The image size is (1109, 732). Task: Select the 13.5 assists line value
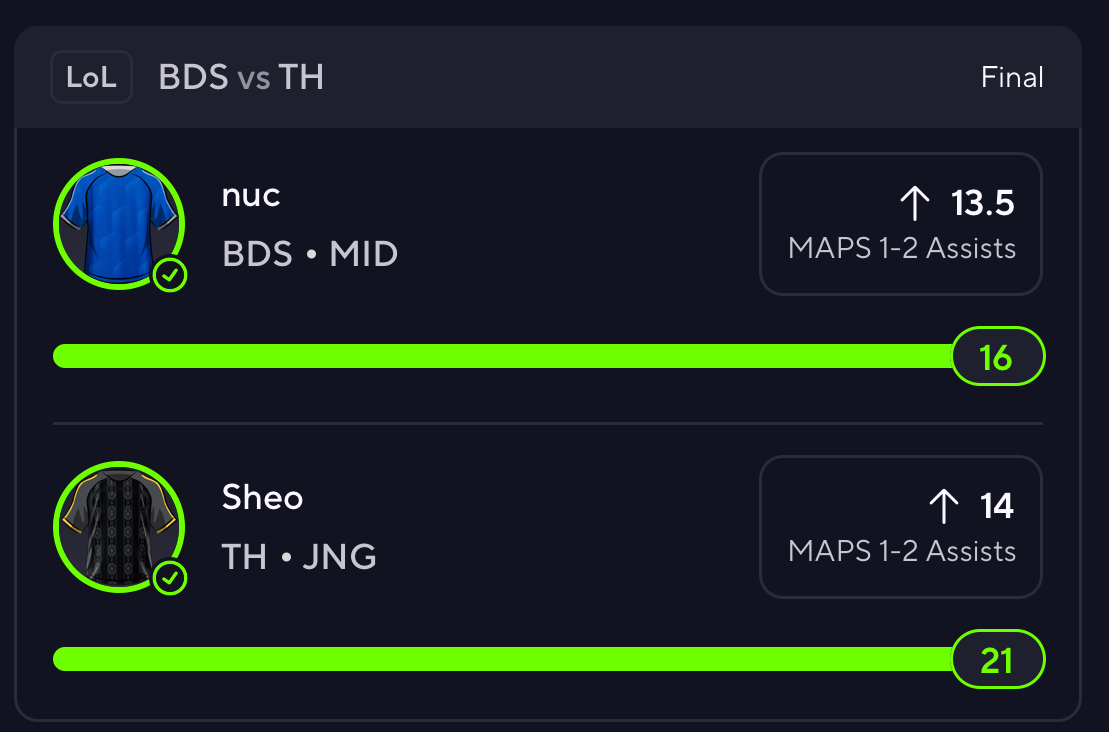point(982,203)
